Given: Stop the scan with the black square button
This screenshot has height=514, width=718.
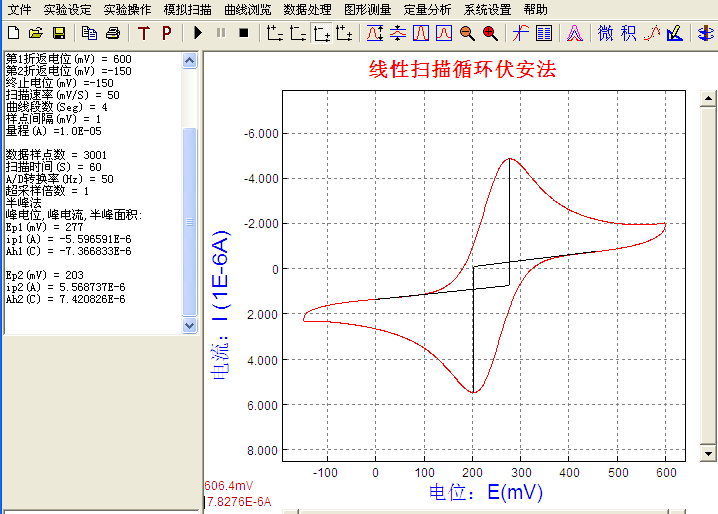Looking at the screenshot, I should click(x=243, y=33).
